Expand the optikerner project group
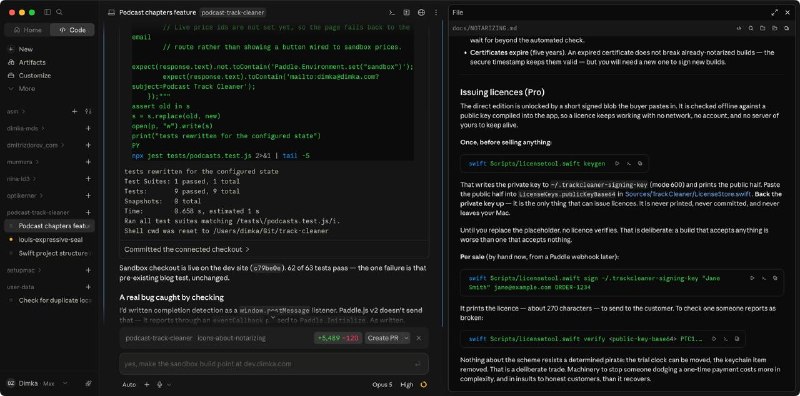This screenshot has height=396, width=800. 24,195
